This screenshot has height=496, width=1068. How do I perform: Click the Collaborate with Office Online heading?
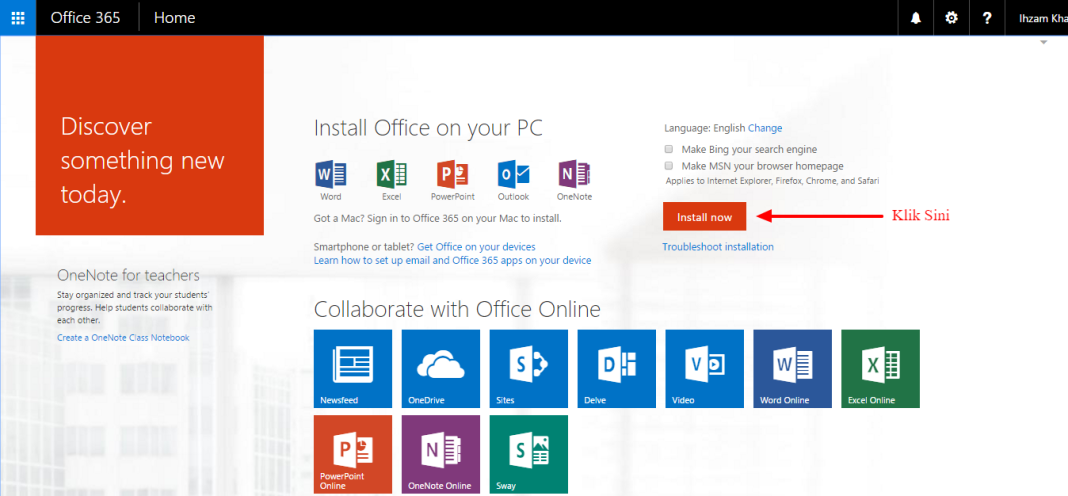(x=457, y=309)
